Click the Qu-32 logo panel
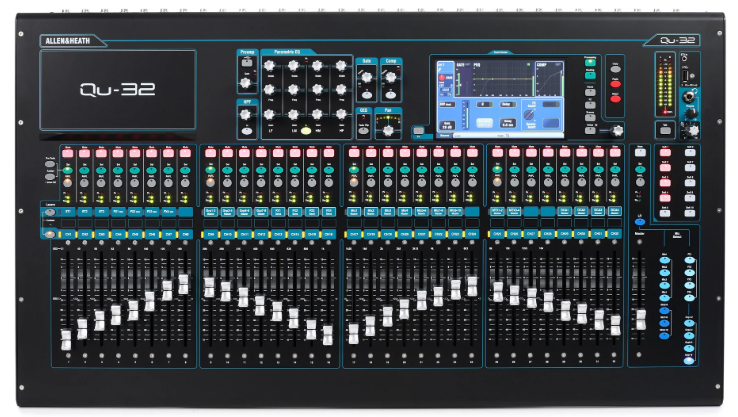This screenshot has width=738, height=417. [x=118, y=89]
